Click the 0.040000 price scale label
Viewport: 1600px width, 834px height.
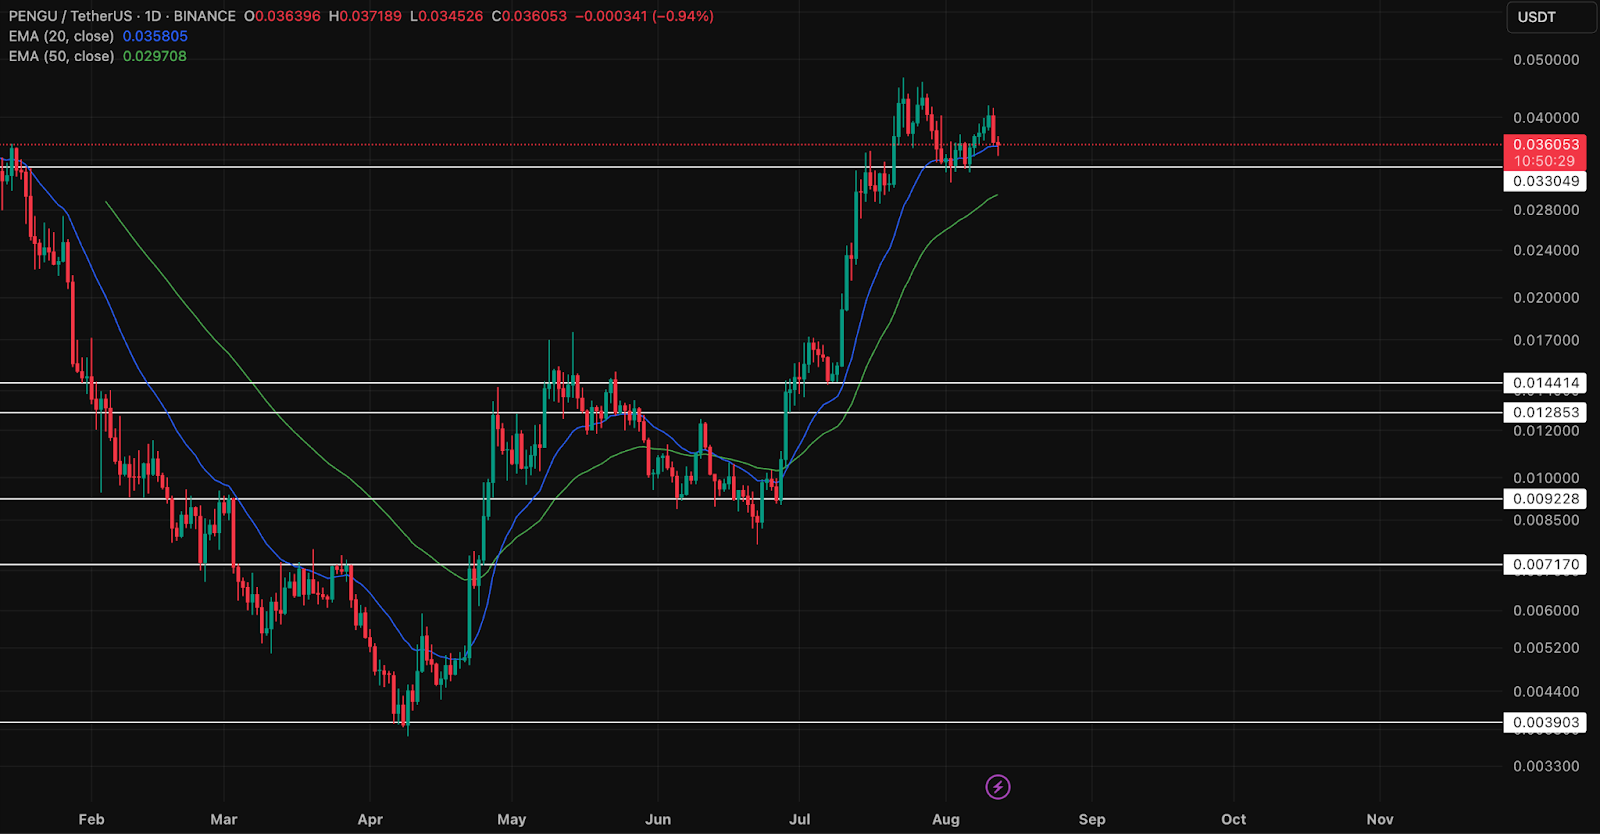point(1546,118)
